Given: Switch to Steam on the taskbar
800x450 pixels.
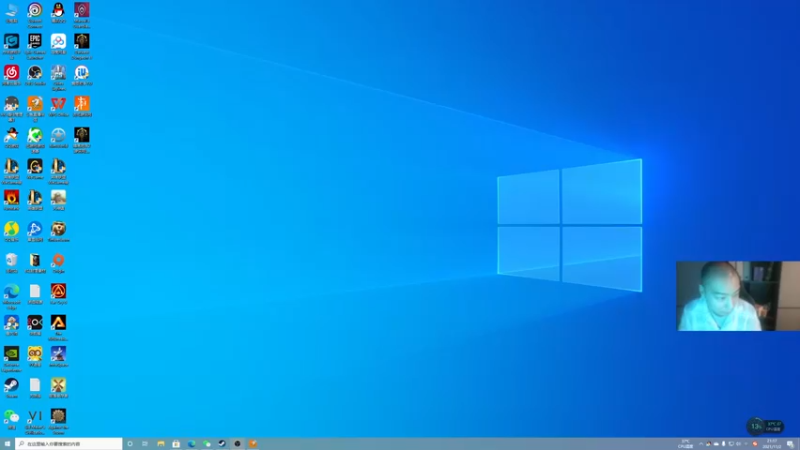Looking at the screenshot, I should point(222,444).
